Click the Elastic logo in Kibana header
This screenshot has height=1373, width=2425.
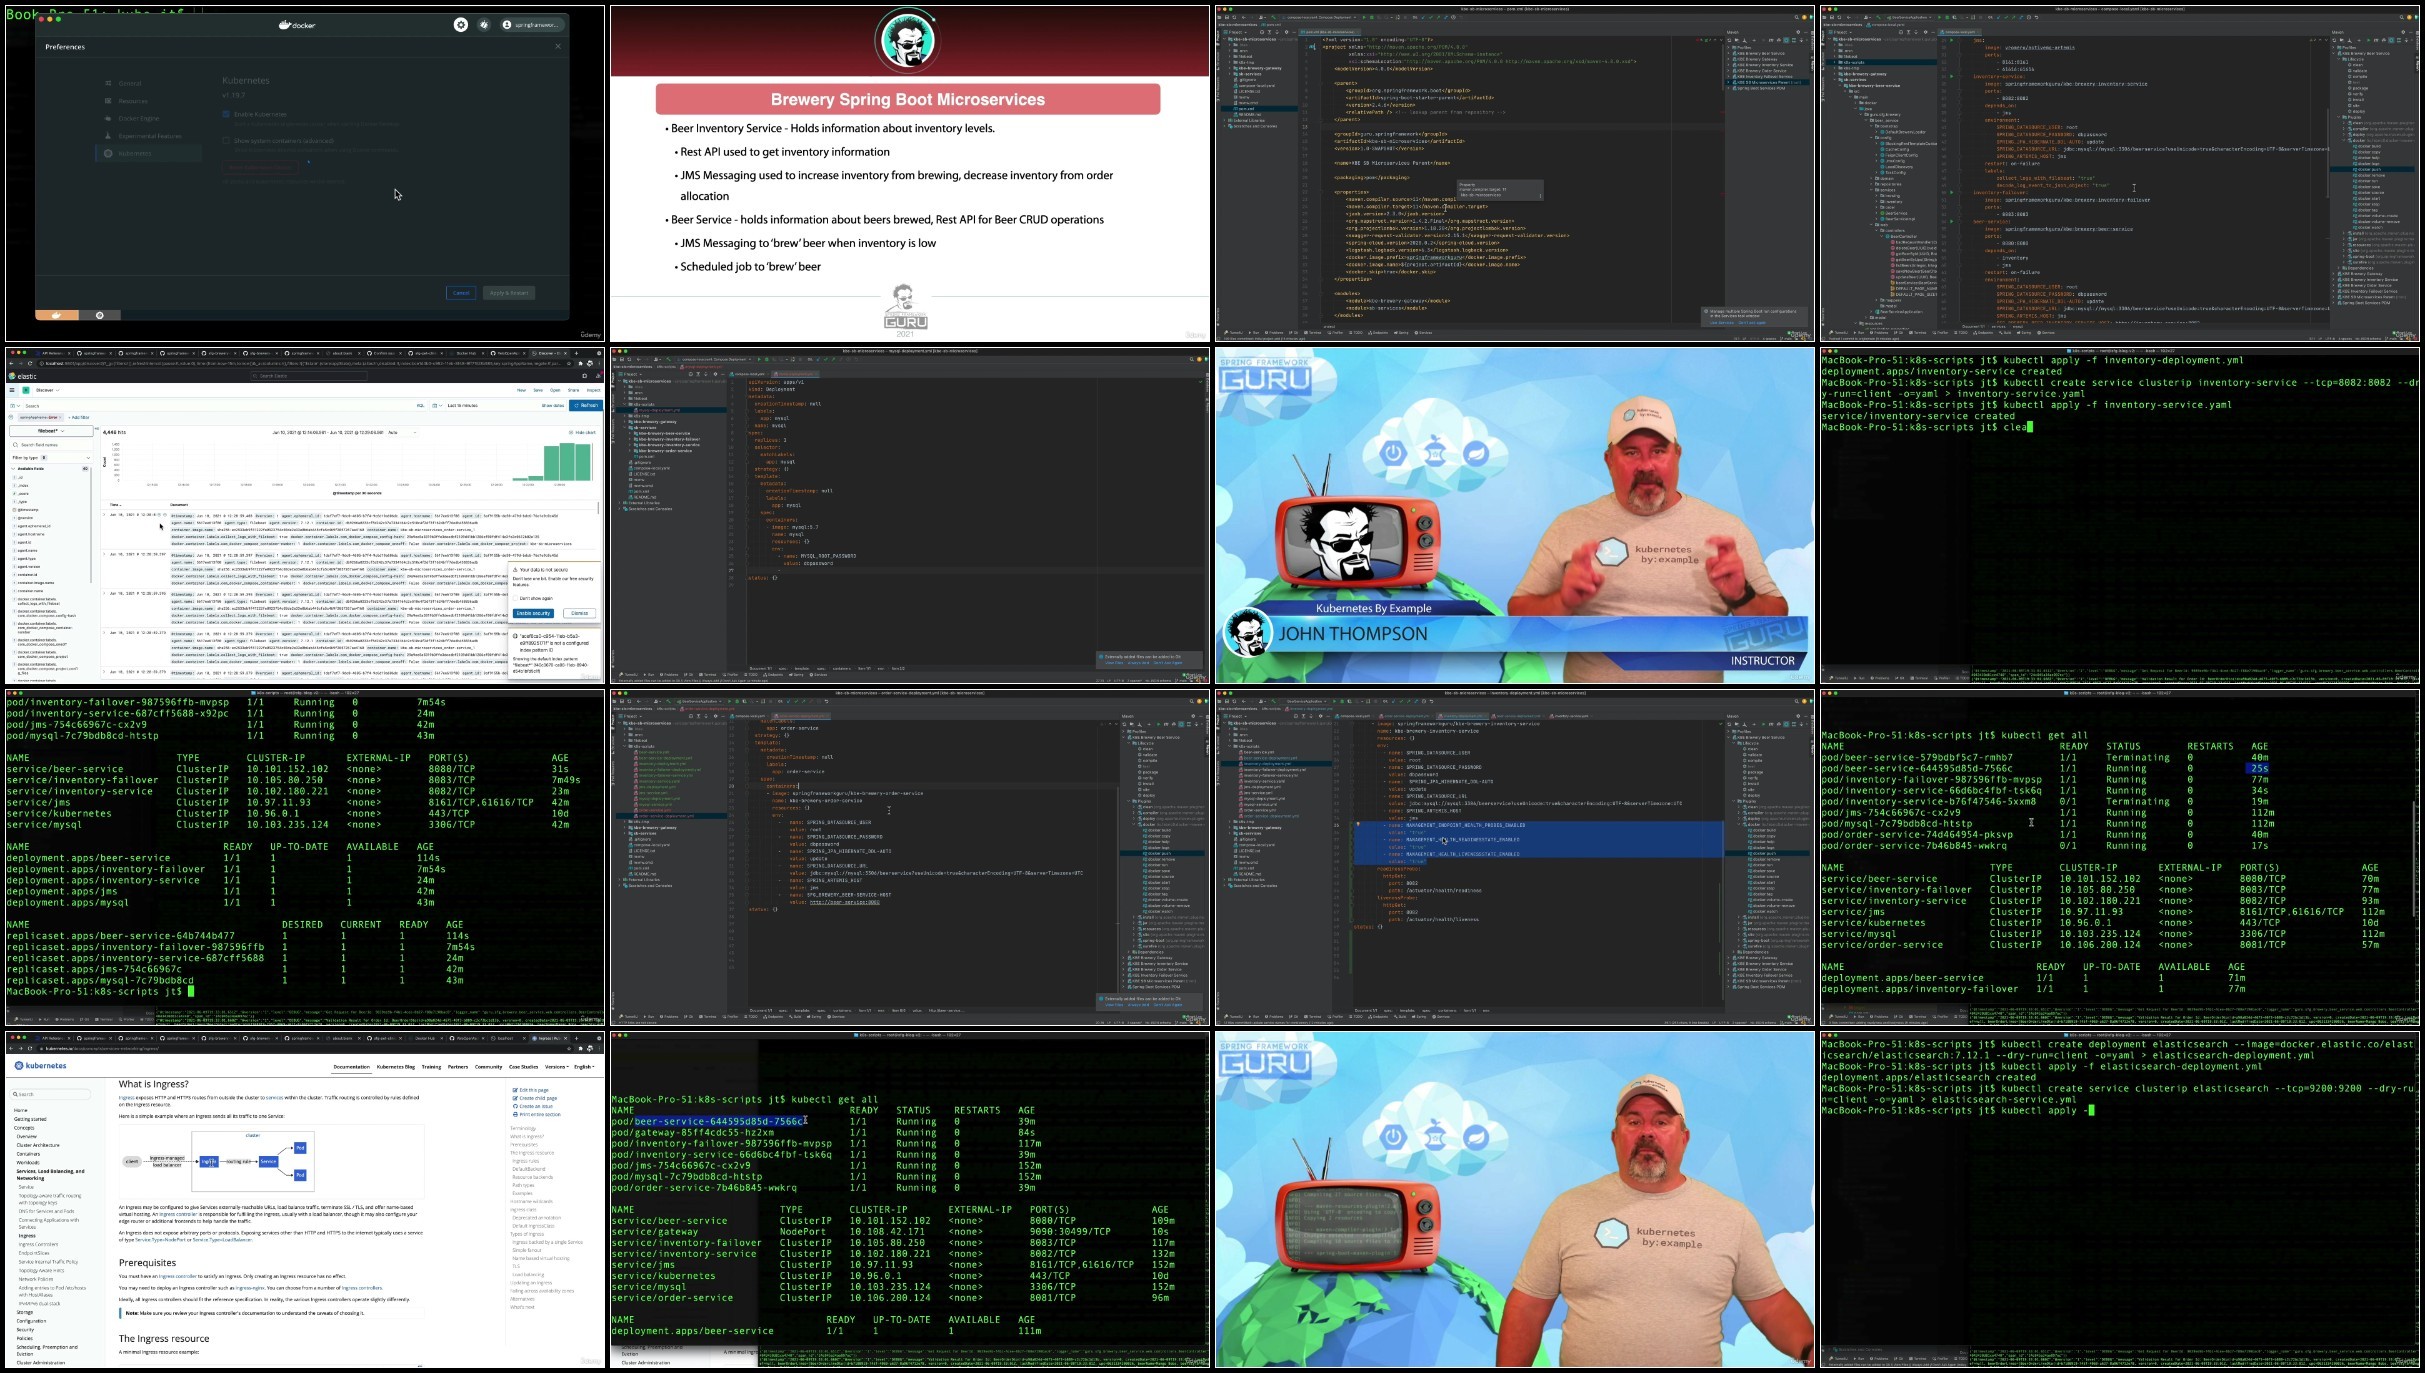point(22,376)
